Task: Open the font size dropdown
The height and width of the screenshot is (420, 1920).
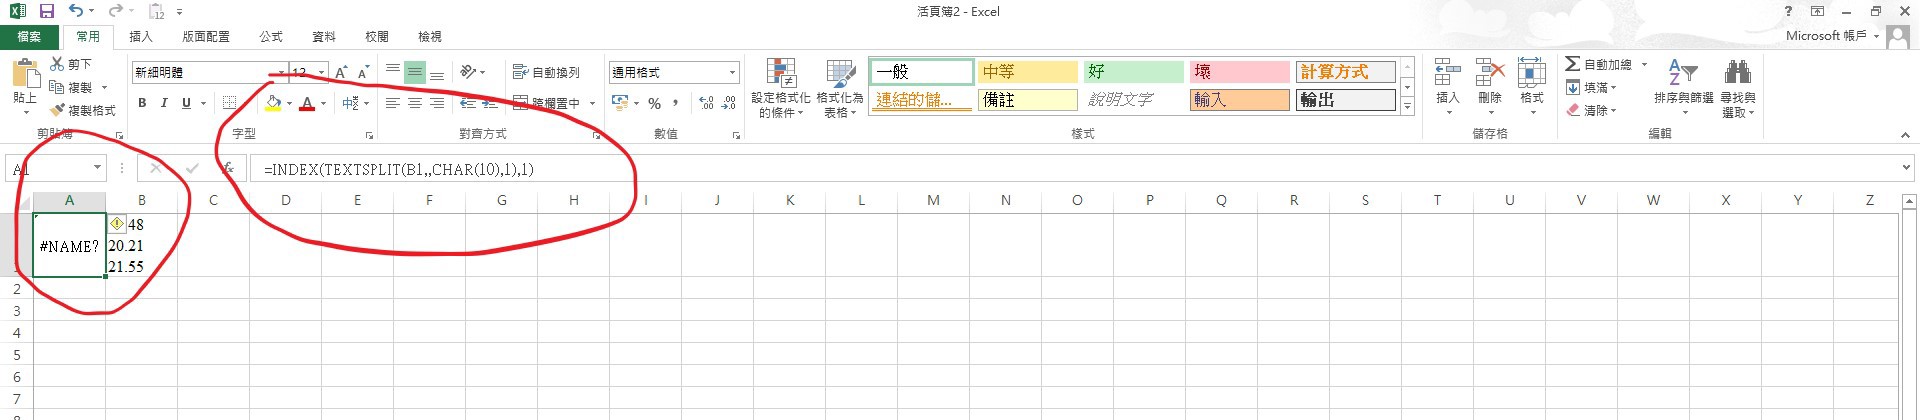Action: 321,72
